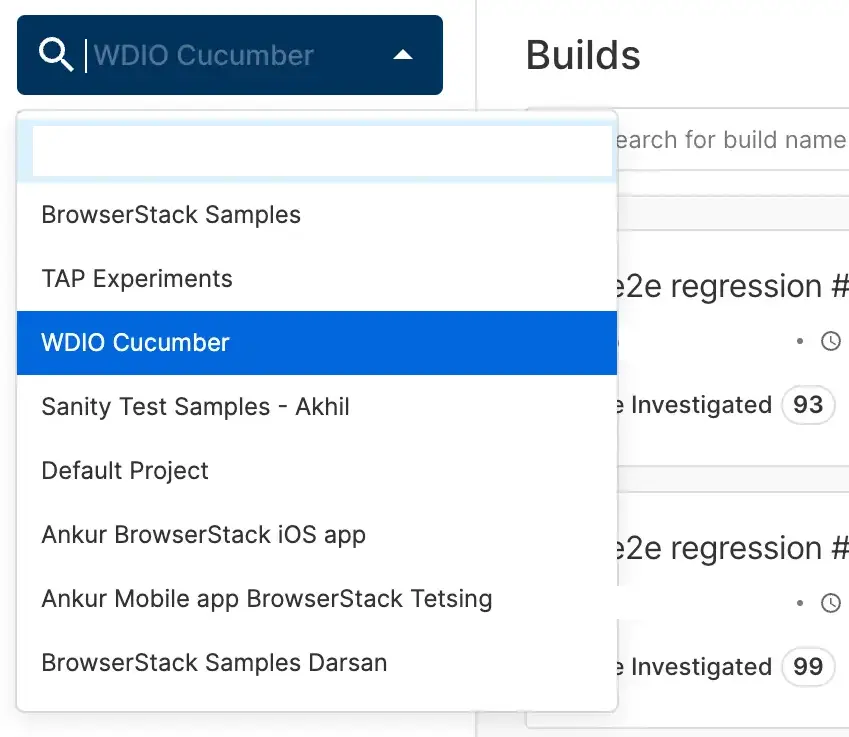Click the magnifier icon in project selector
Screen dimensions: 849x737
pyautogui.click(x=56, y=55)
